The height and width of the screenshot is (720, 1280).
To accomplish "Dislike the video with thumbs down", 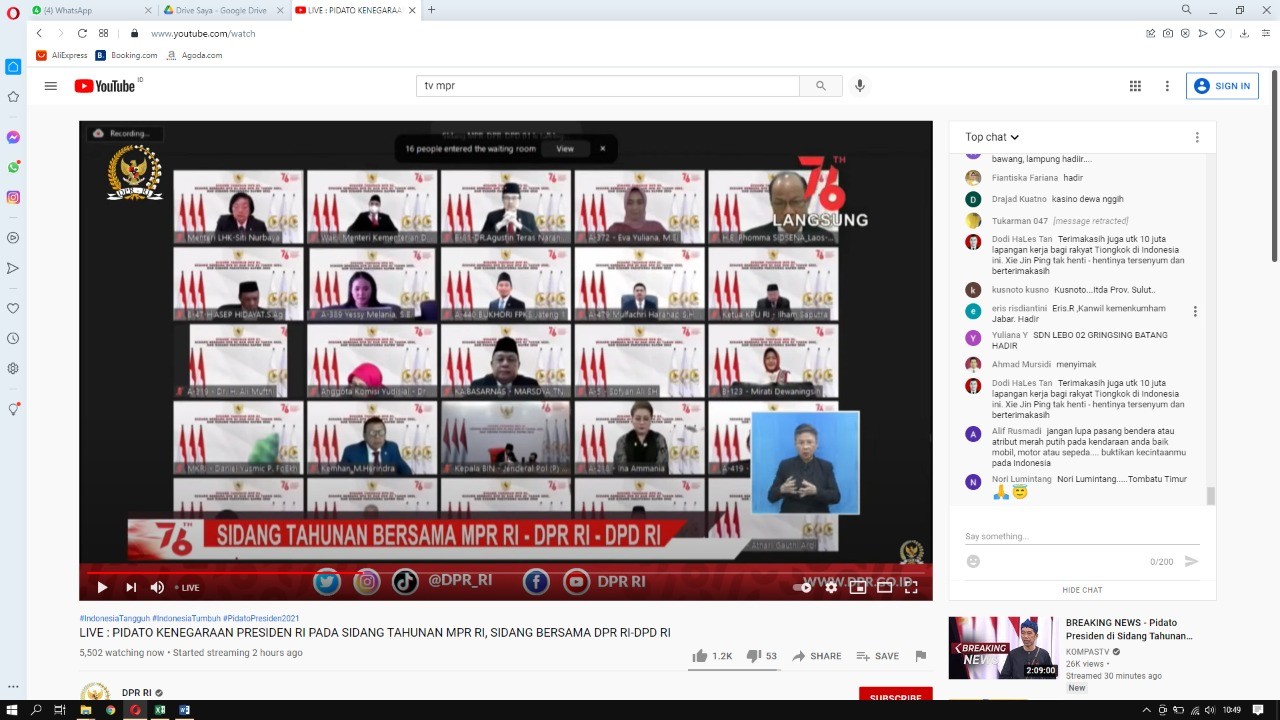I will pos(754,656).
